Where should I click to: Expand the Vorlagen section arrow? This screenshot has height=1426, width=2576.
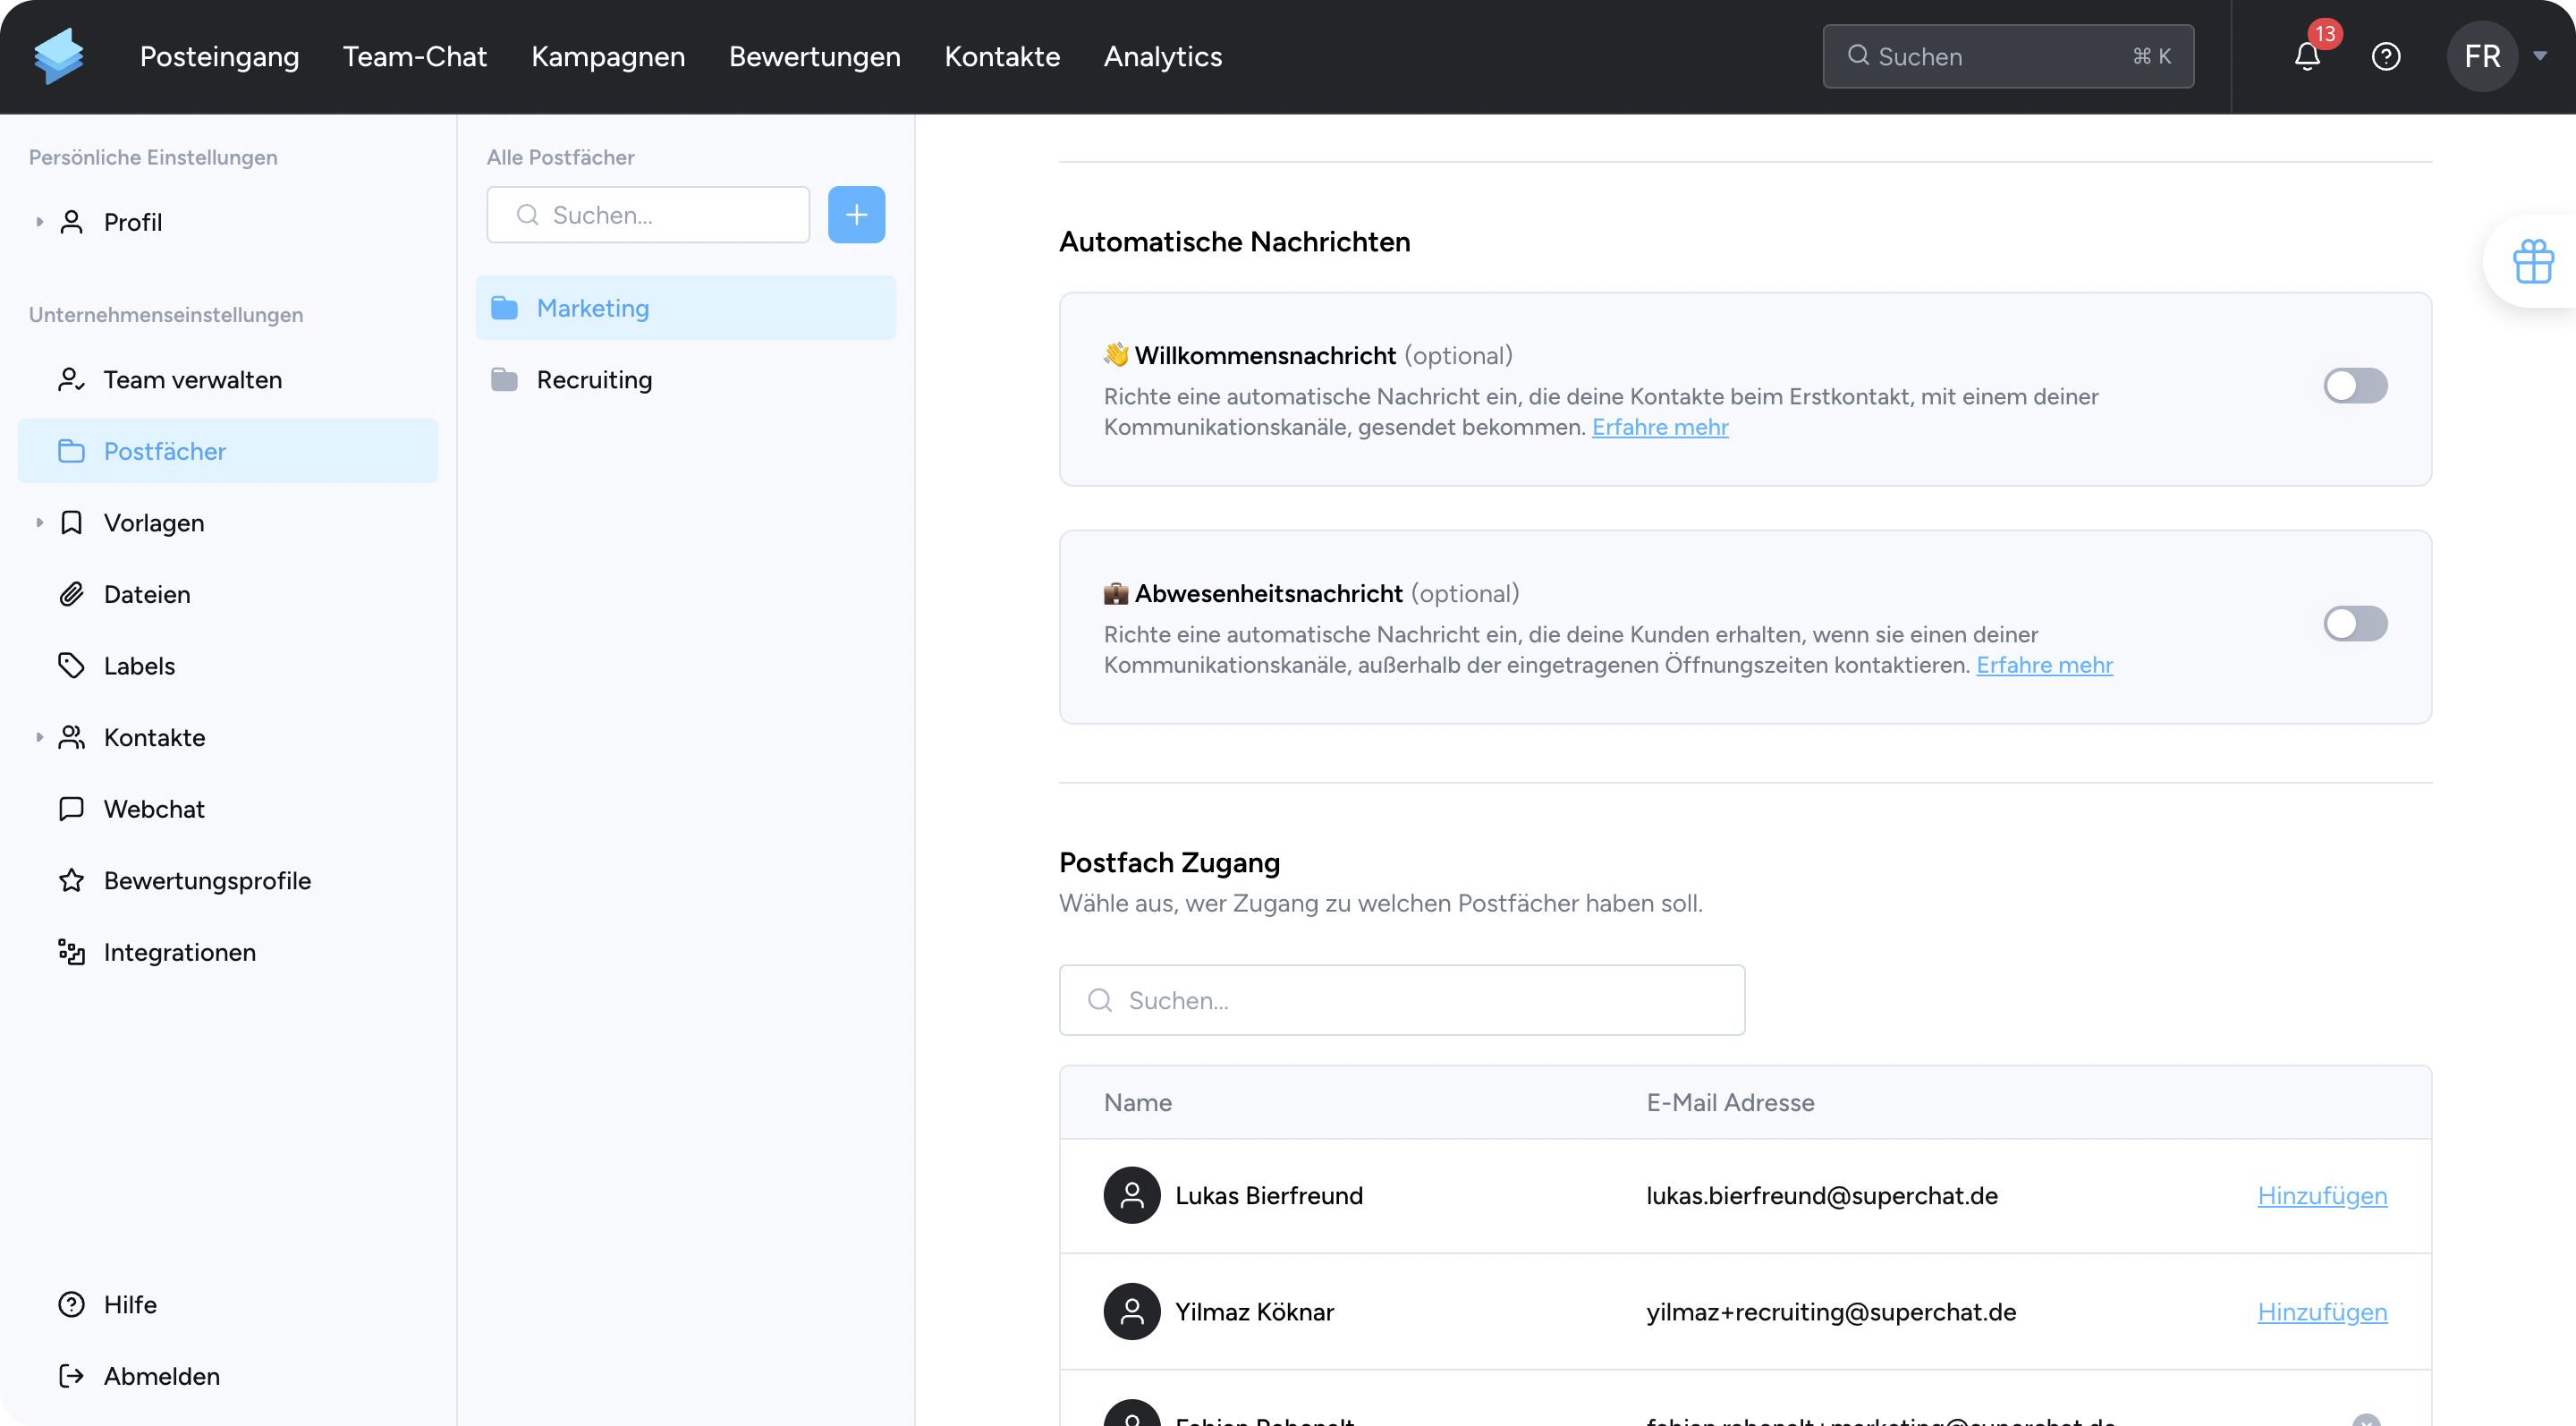click(39, 523)
